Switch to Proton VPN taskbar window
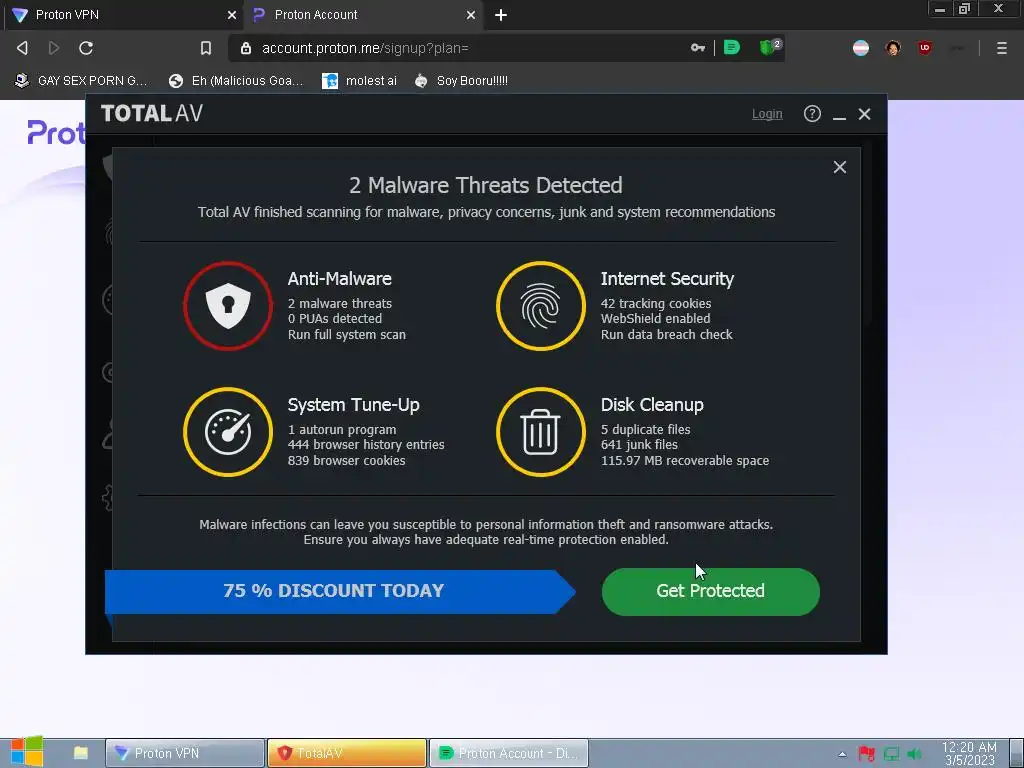Viewport: 1024px width, 768px height. 185,753
